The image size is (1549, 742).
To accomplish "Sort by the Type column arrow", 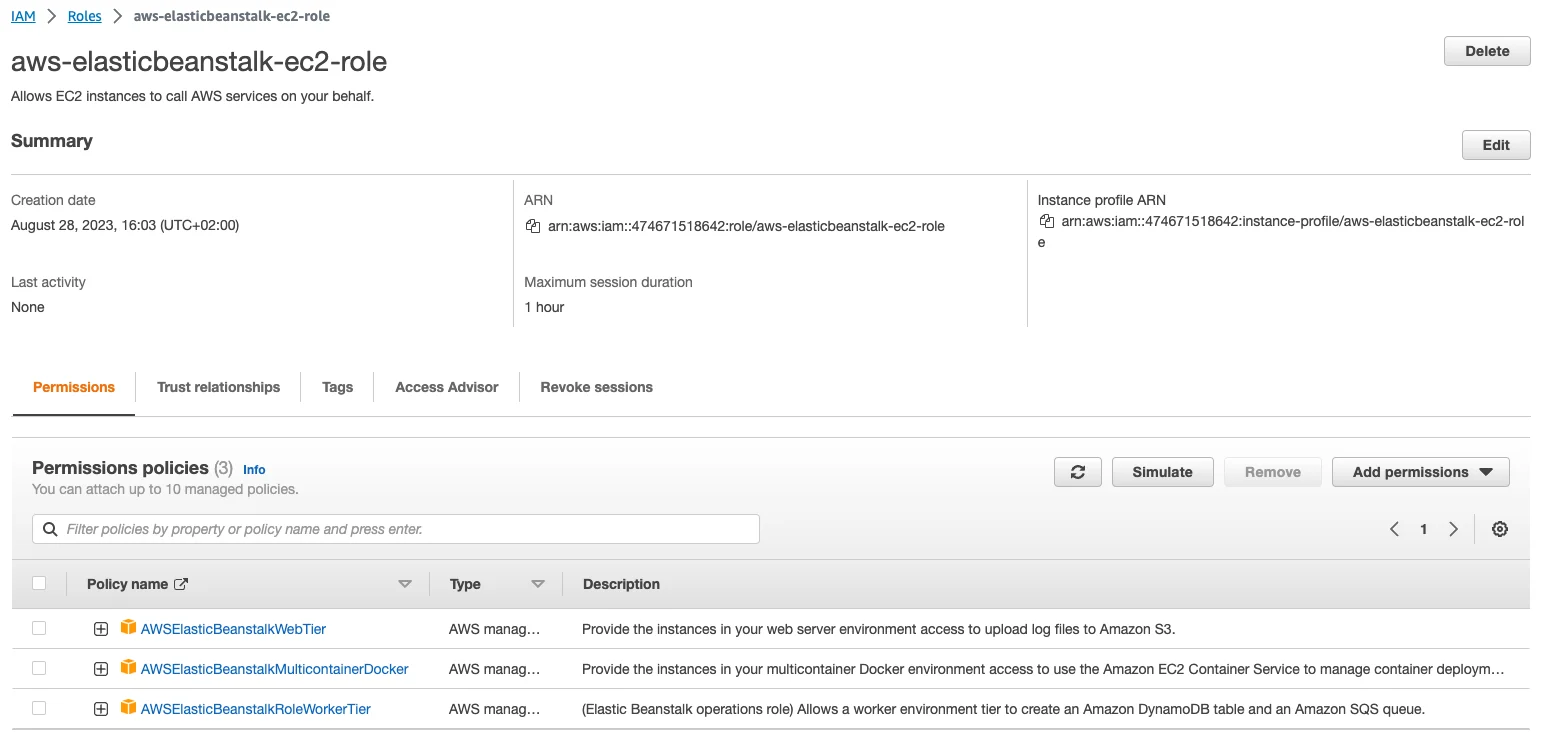I will pos(538,584).
